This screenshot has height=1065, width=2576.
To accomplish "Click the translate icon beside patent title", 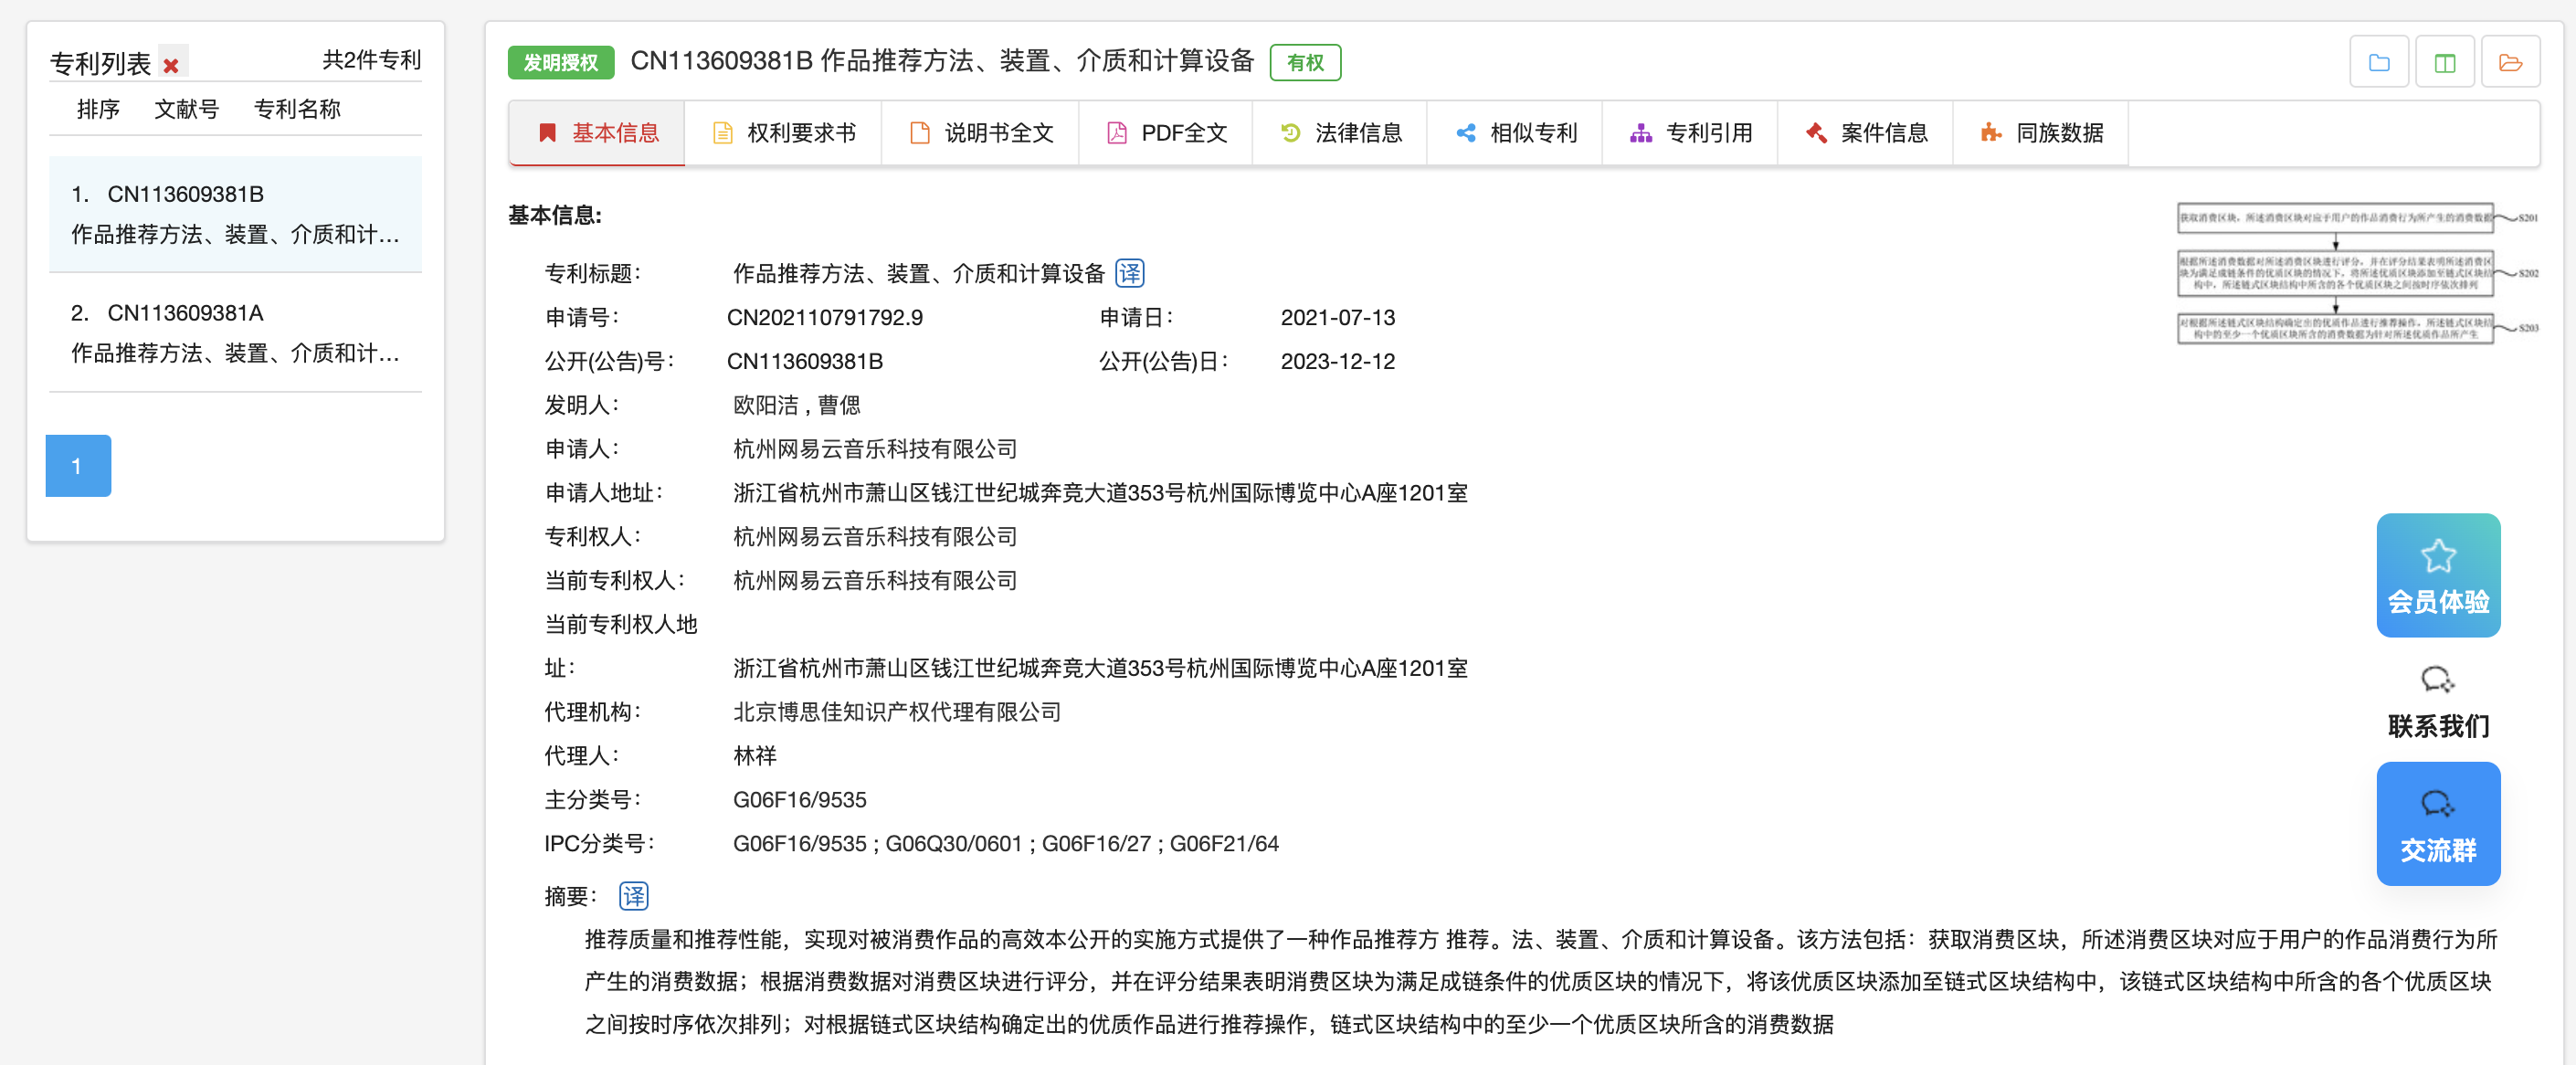I will click(x=1129, y=273).
